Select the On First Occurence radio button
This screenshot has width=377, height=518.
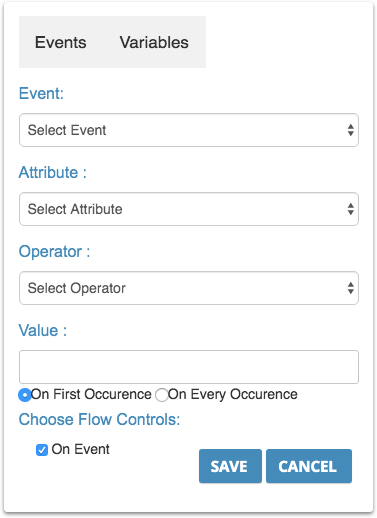tap(25, 395)
